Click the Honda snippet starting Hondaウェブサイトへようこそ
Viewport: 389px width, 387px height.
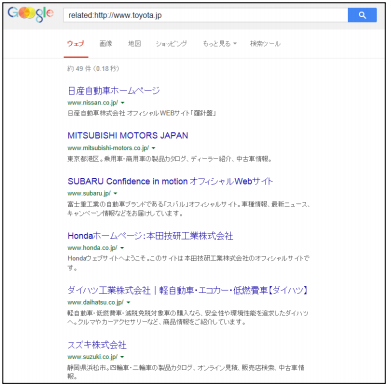[188, 263]
